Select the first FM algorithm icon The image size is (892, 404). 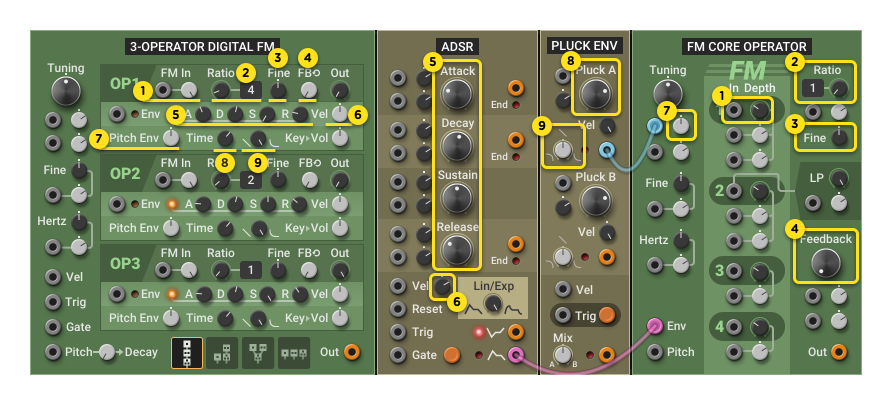pos(187,352)
